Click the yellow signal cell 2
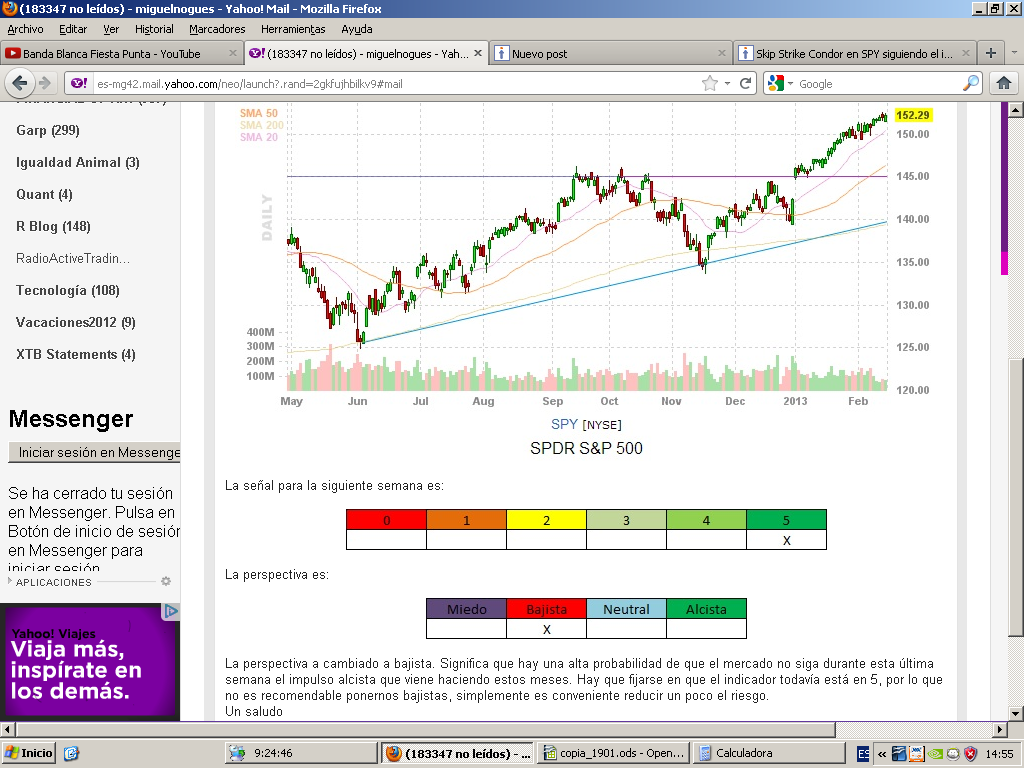The height and width of the screenshot is (768, 1024). click(x=547, y=520)
